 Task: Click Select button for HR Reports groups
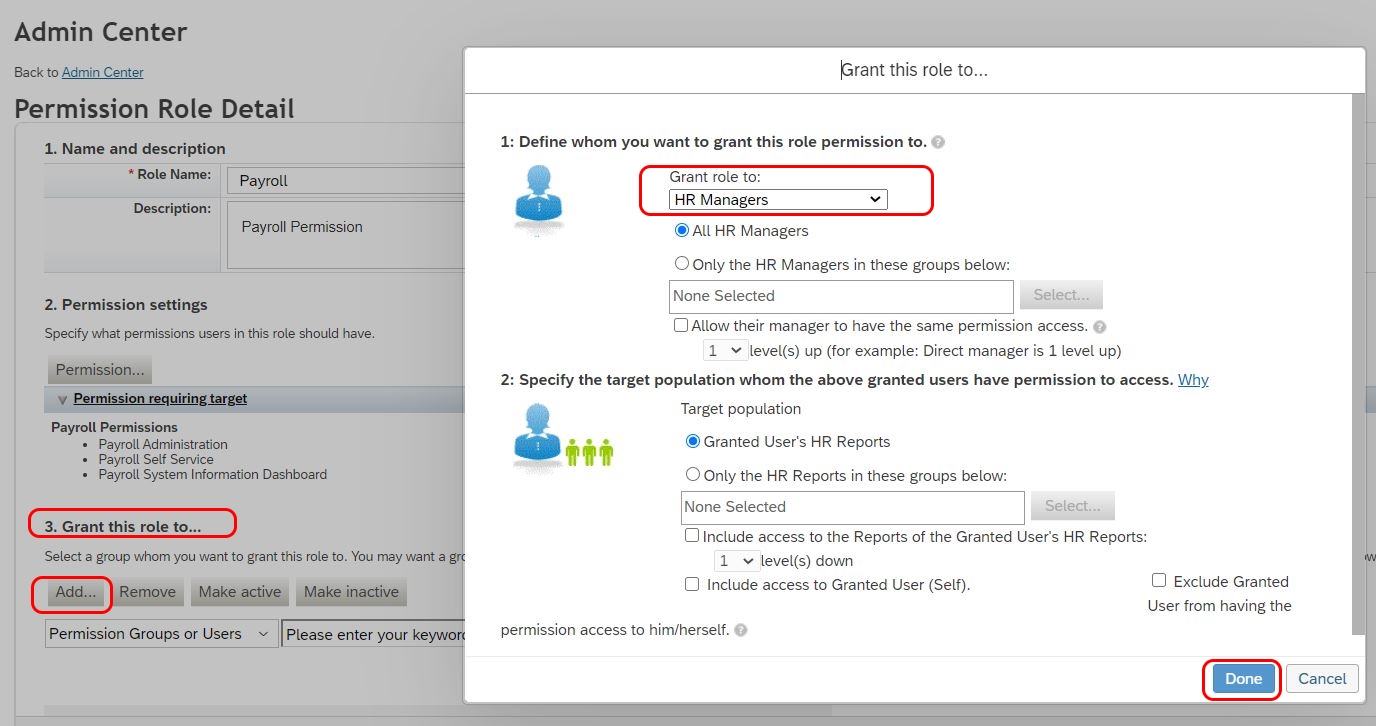coord(1072,506)
